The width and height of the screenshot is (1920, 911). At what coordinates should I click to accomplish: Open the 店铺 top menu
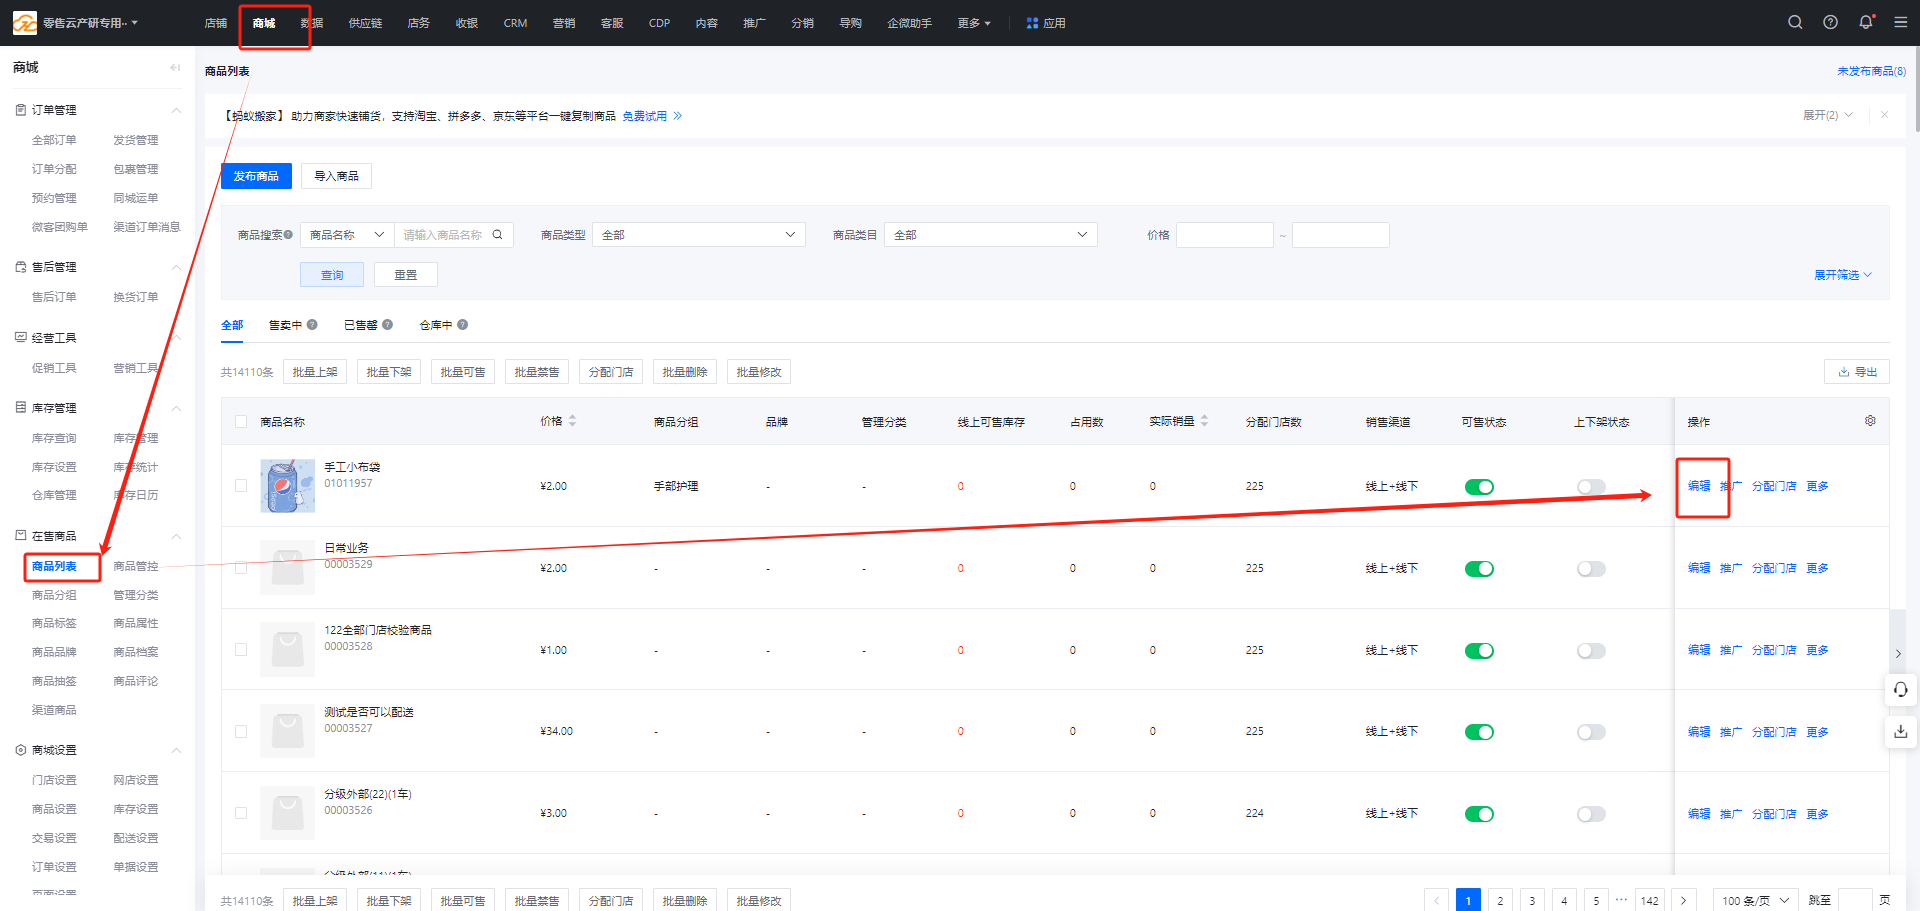tap(215, 23)
